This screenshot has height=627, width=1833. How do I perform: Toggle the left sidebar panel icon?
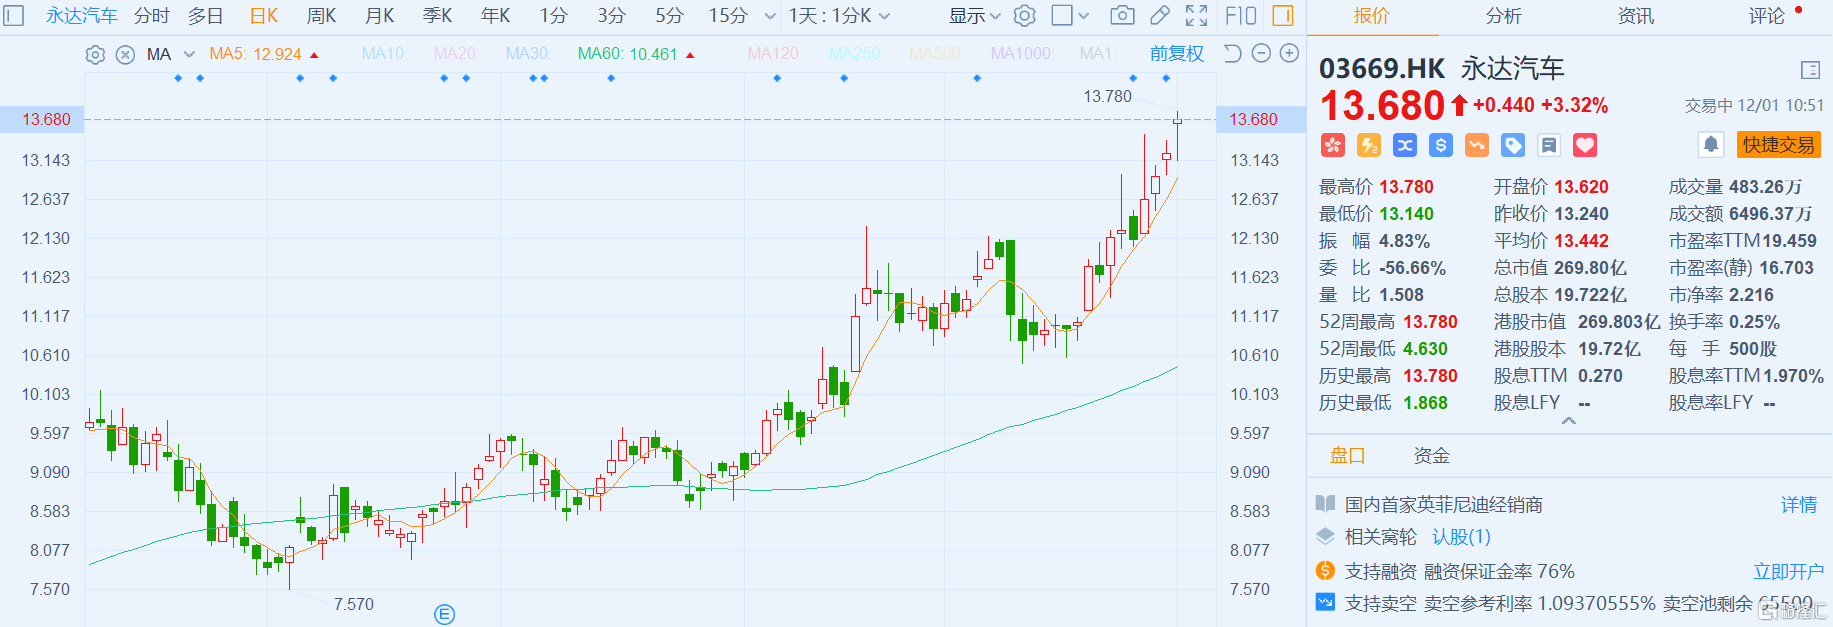(x=14, y=15)
